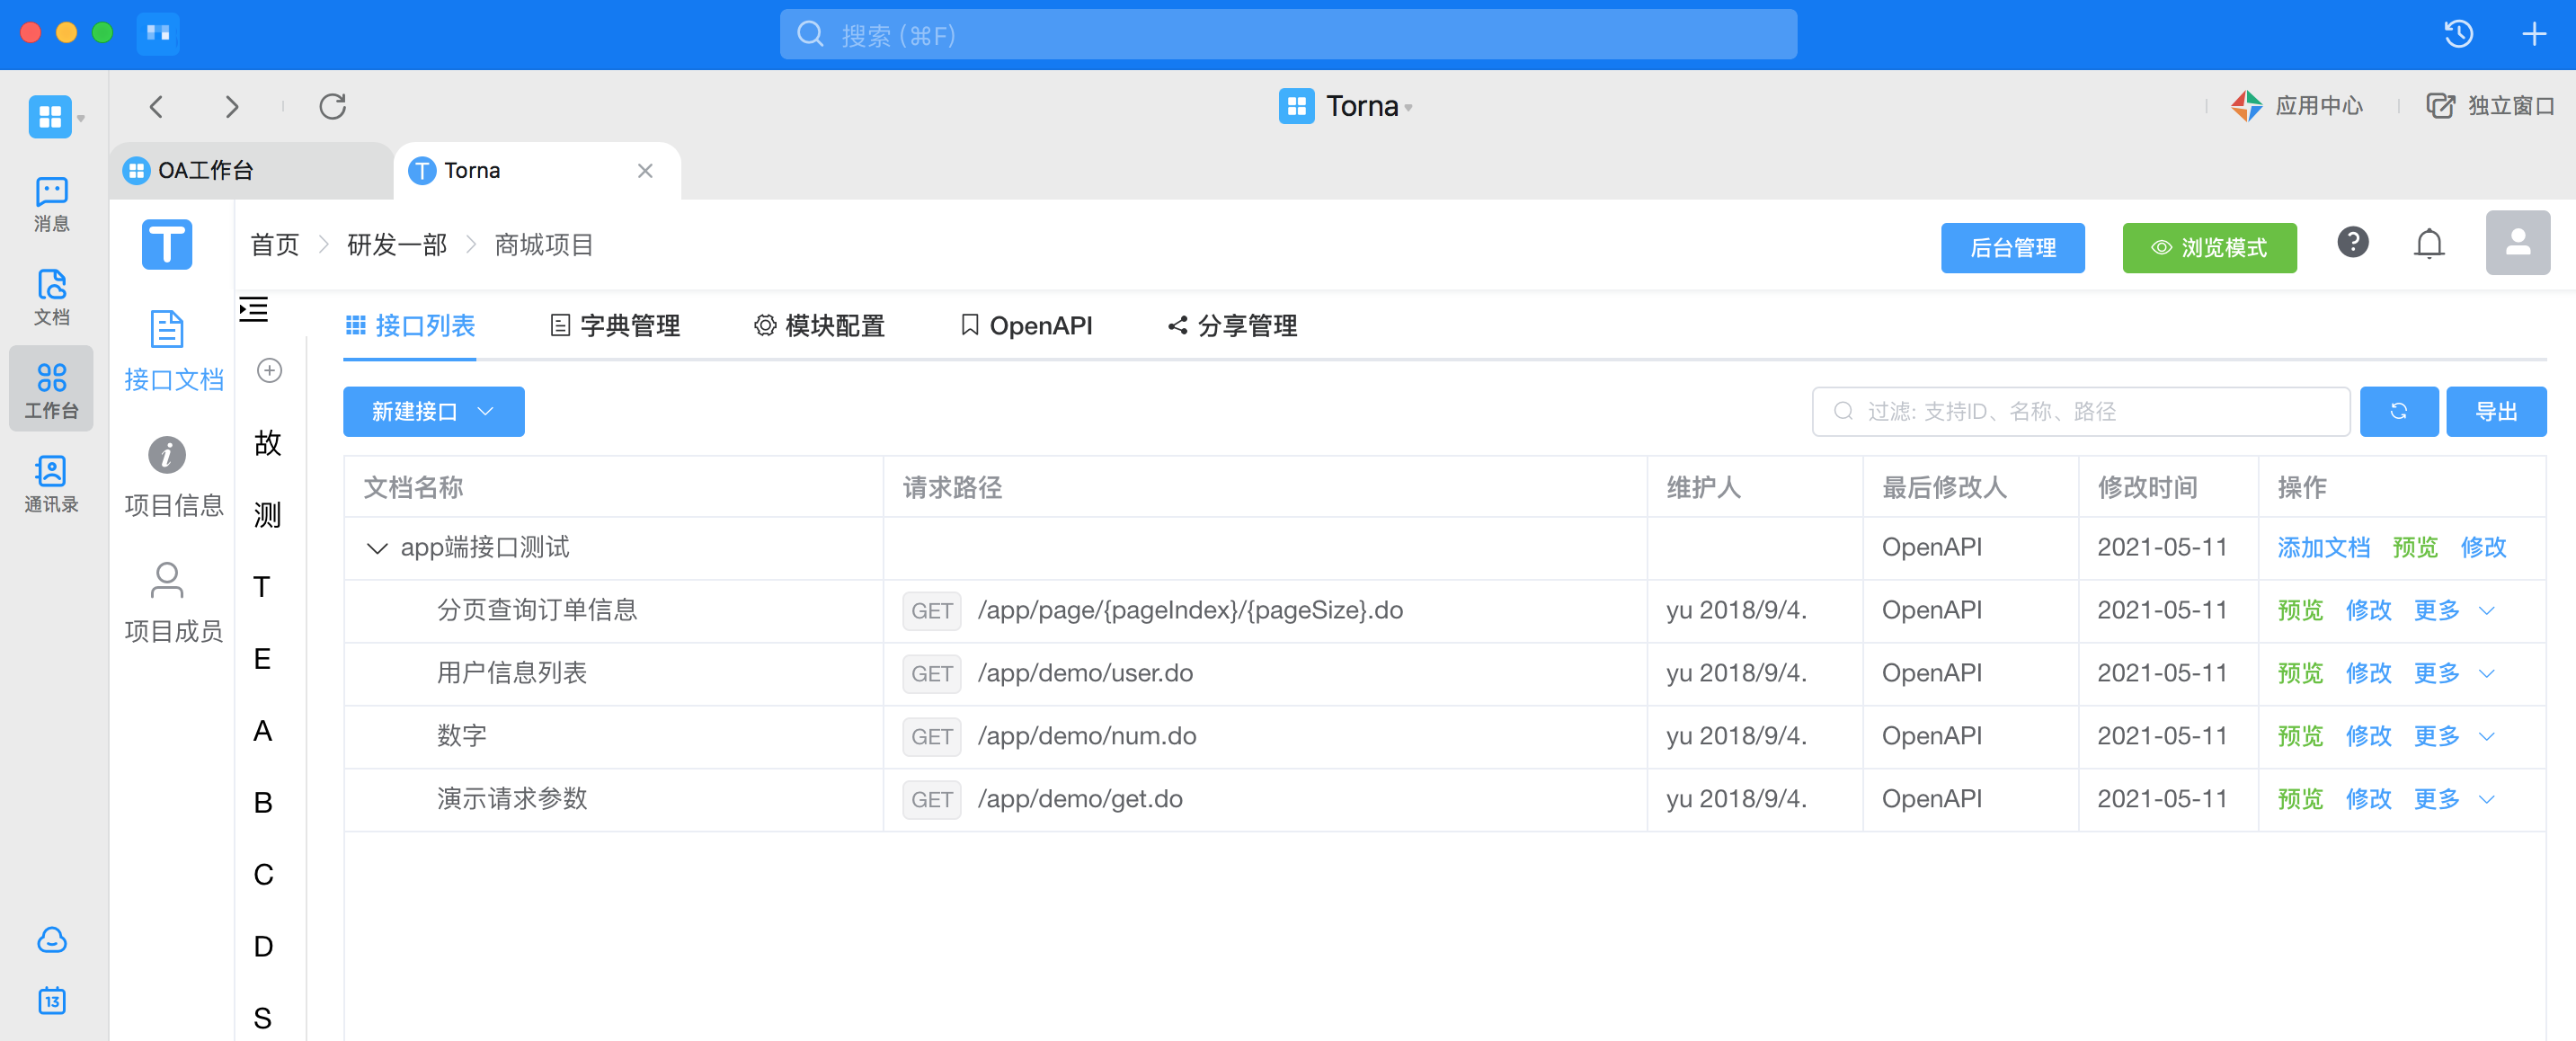Switch to the 字典管理 tab
This screenshot has height=1041, width=2576.
615,326
